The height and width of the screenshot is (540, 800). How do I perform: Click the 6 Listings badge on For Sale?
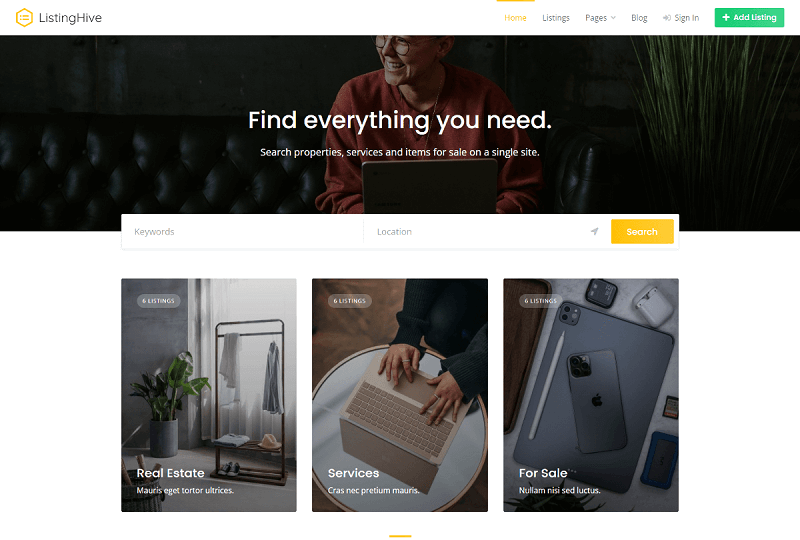coord(540,301)
